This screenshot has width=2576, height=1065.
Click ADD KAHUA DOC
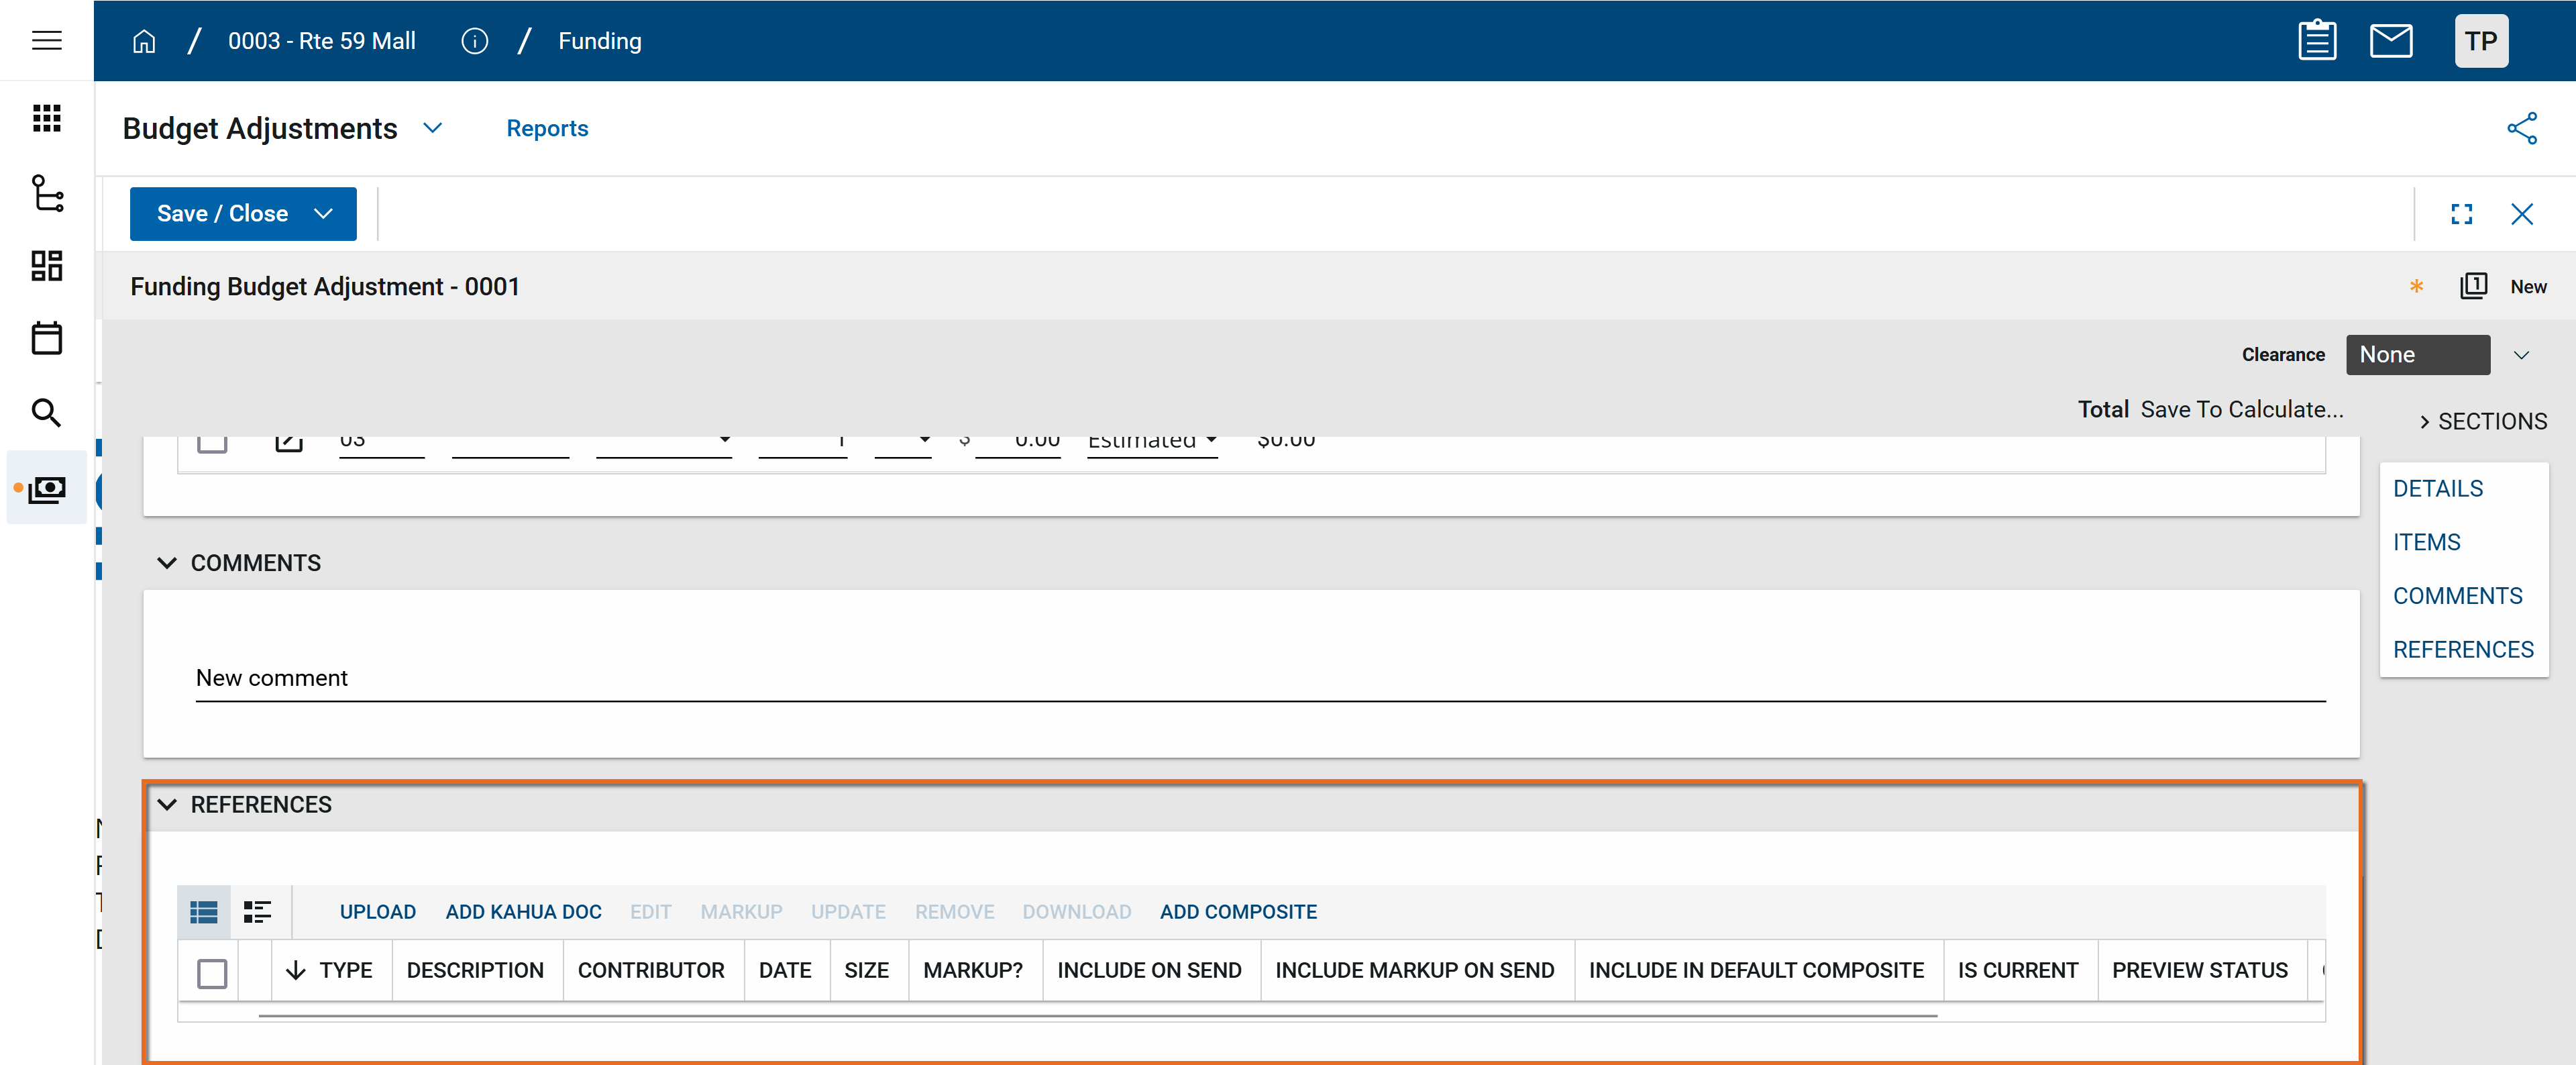[523, 911]
